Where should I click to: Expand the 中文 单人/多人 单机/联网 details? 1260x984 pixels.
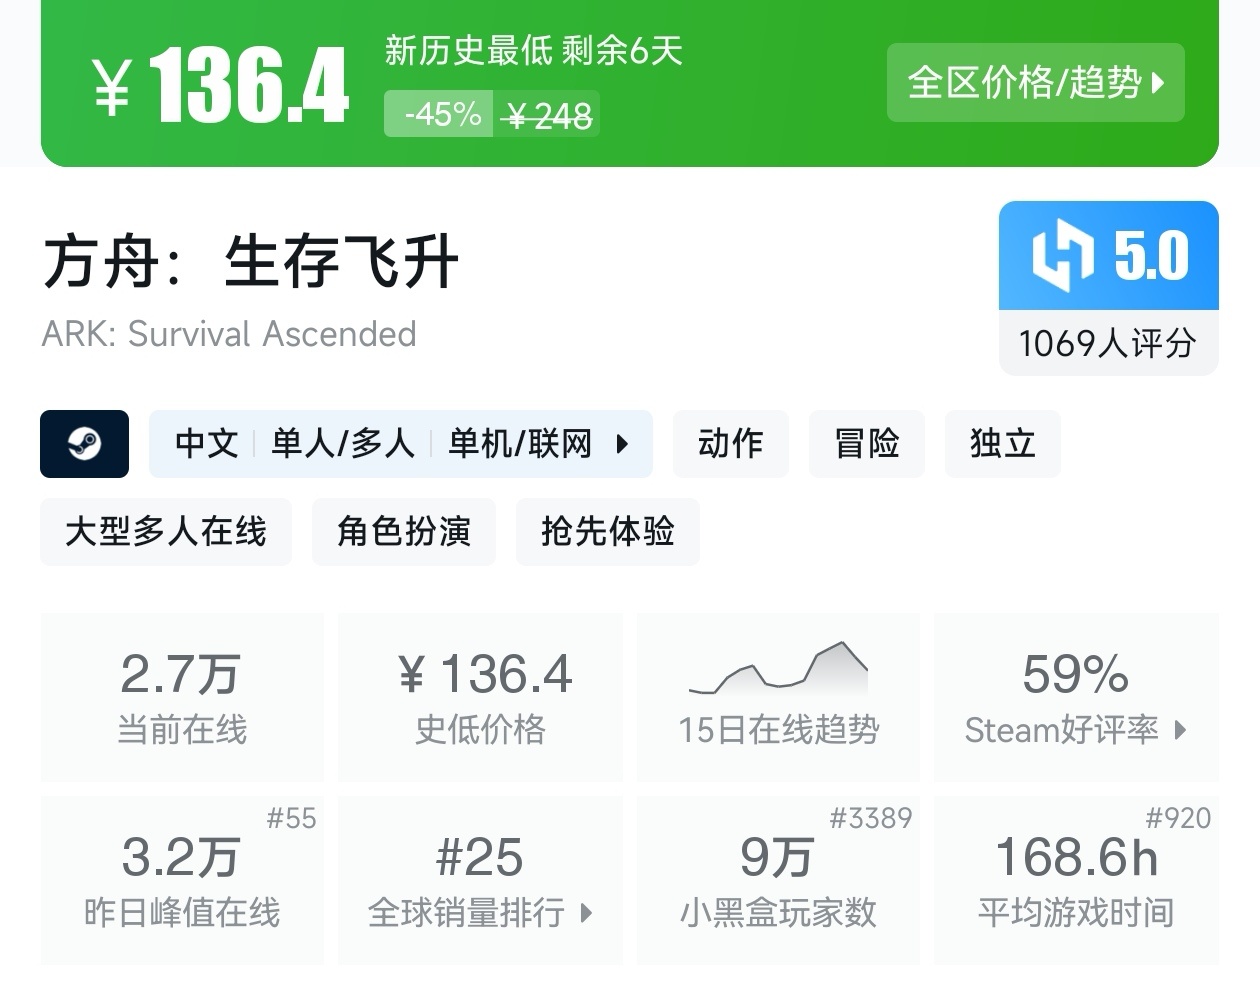[x=401, y=443]
